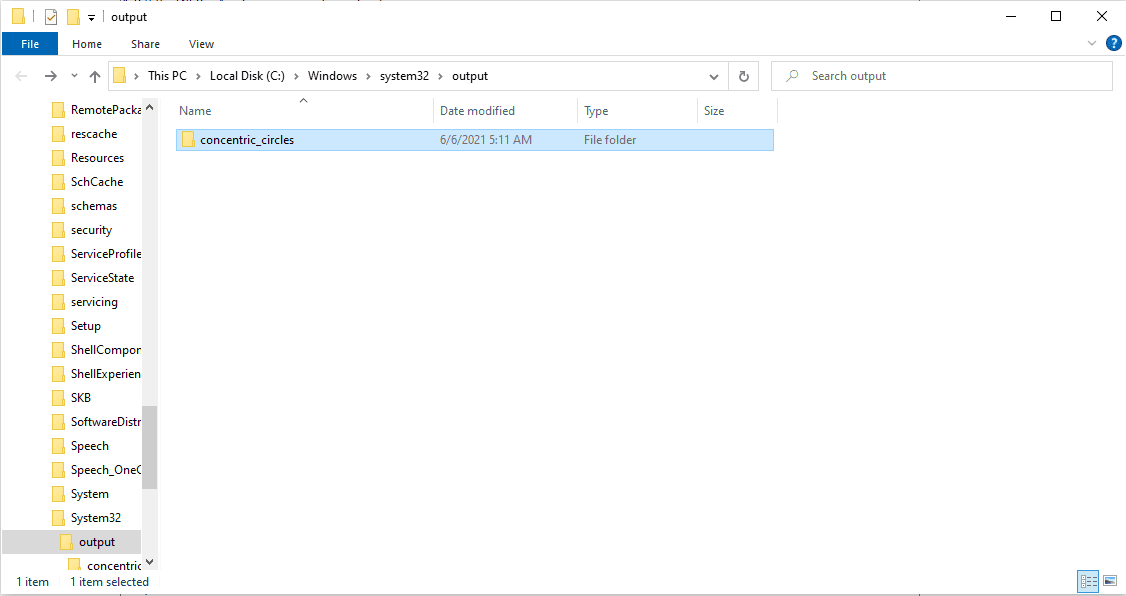Click the refresh icon in the address bar

742,76
